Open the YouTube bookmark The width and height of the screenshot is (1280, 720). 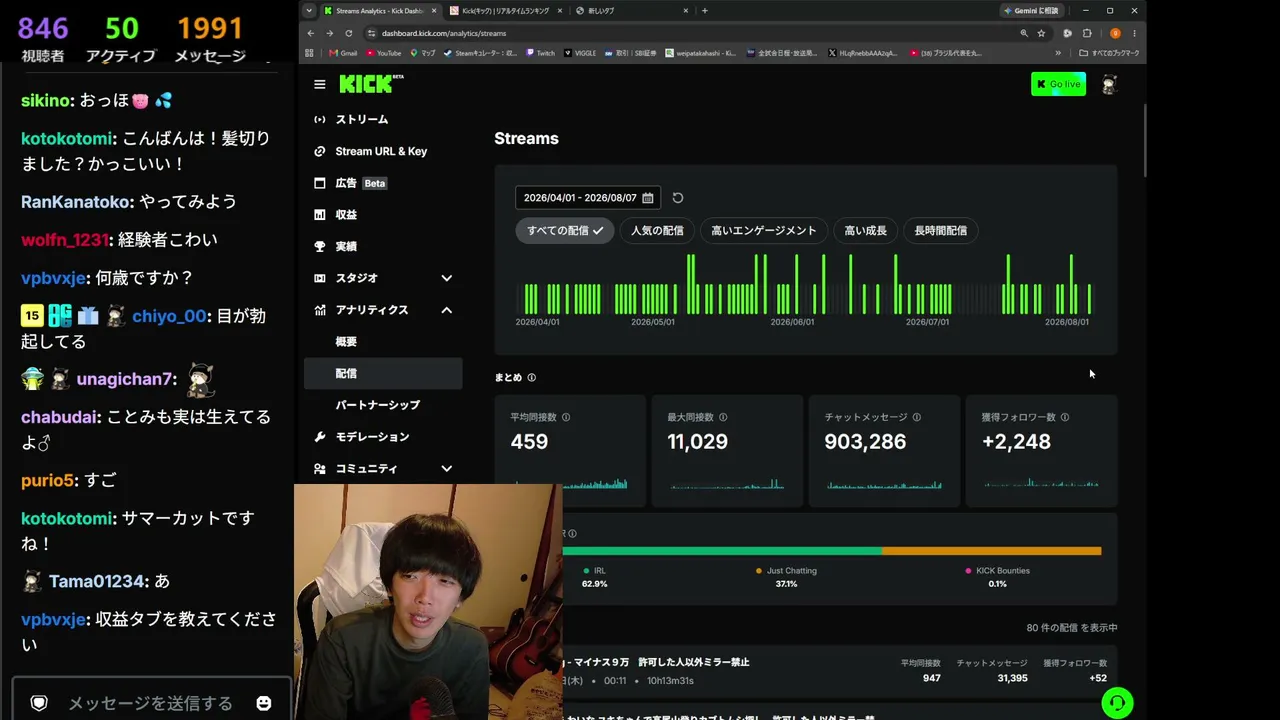pos(384,53)
